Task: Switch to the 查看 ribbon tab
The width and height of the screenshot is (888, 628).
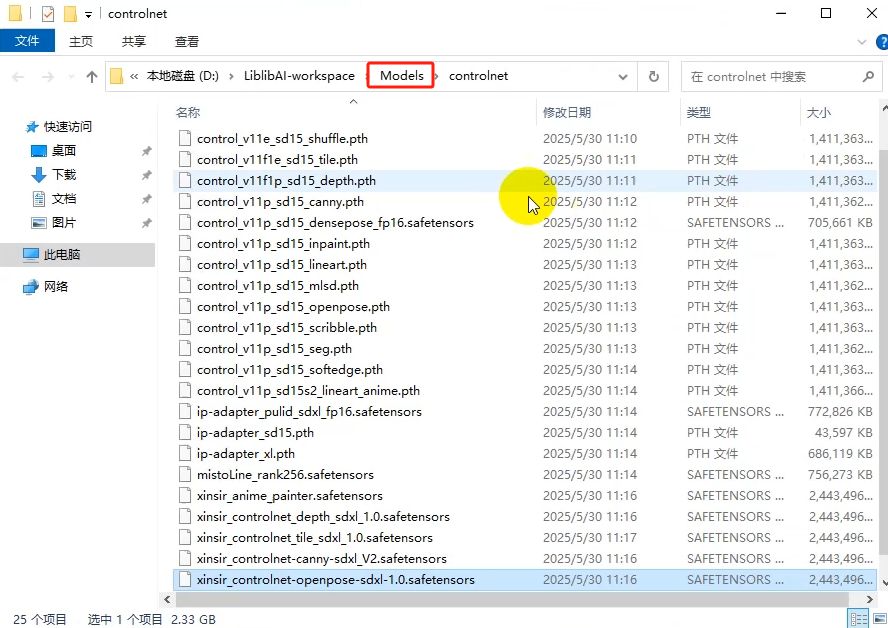Action: pyautogui.click(x=187, y=41)
